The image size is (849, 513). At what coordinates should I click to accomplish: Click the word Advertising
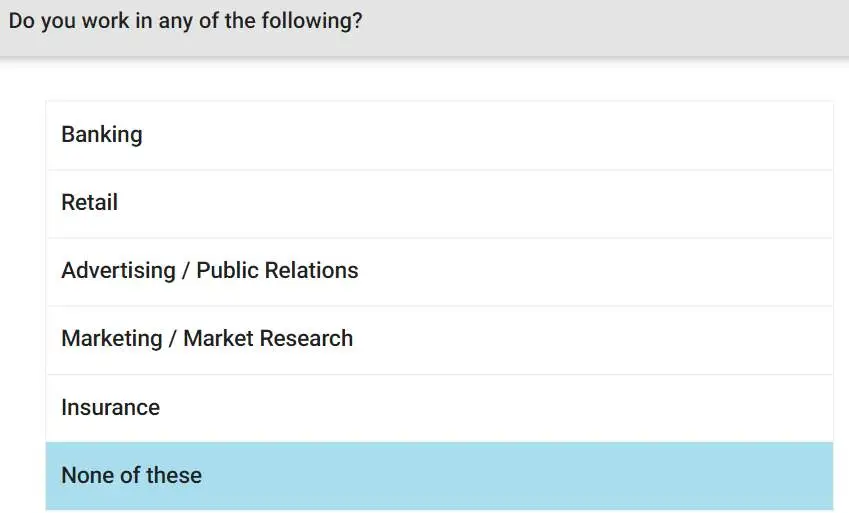click(119, 270)
